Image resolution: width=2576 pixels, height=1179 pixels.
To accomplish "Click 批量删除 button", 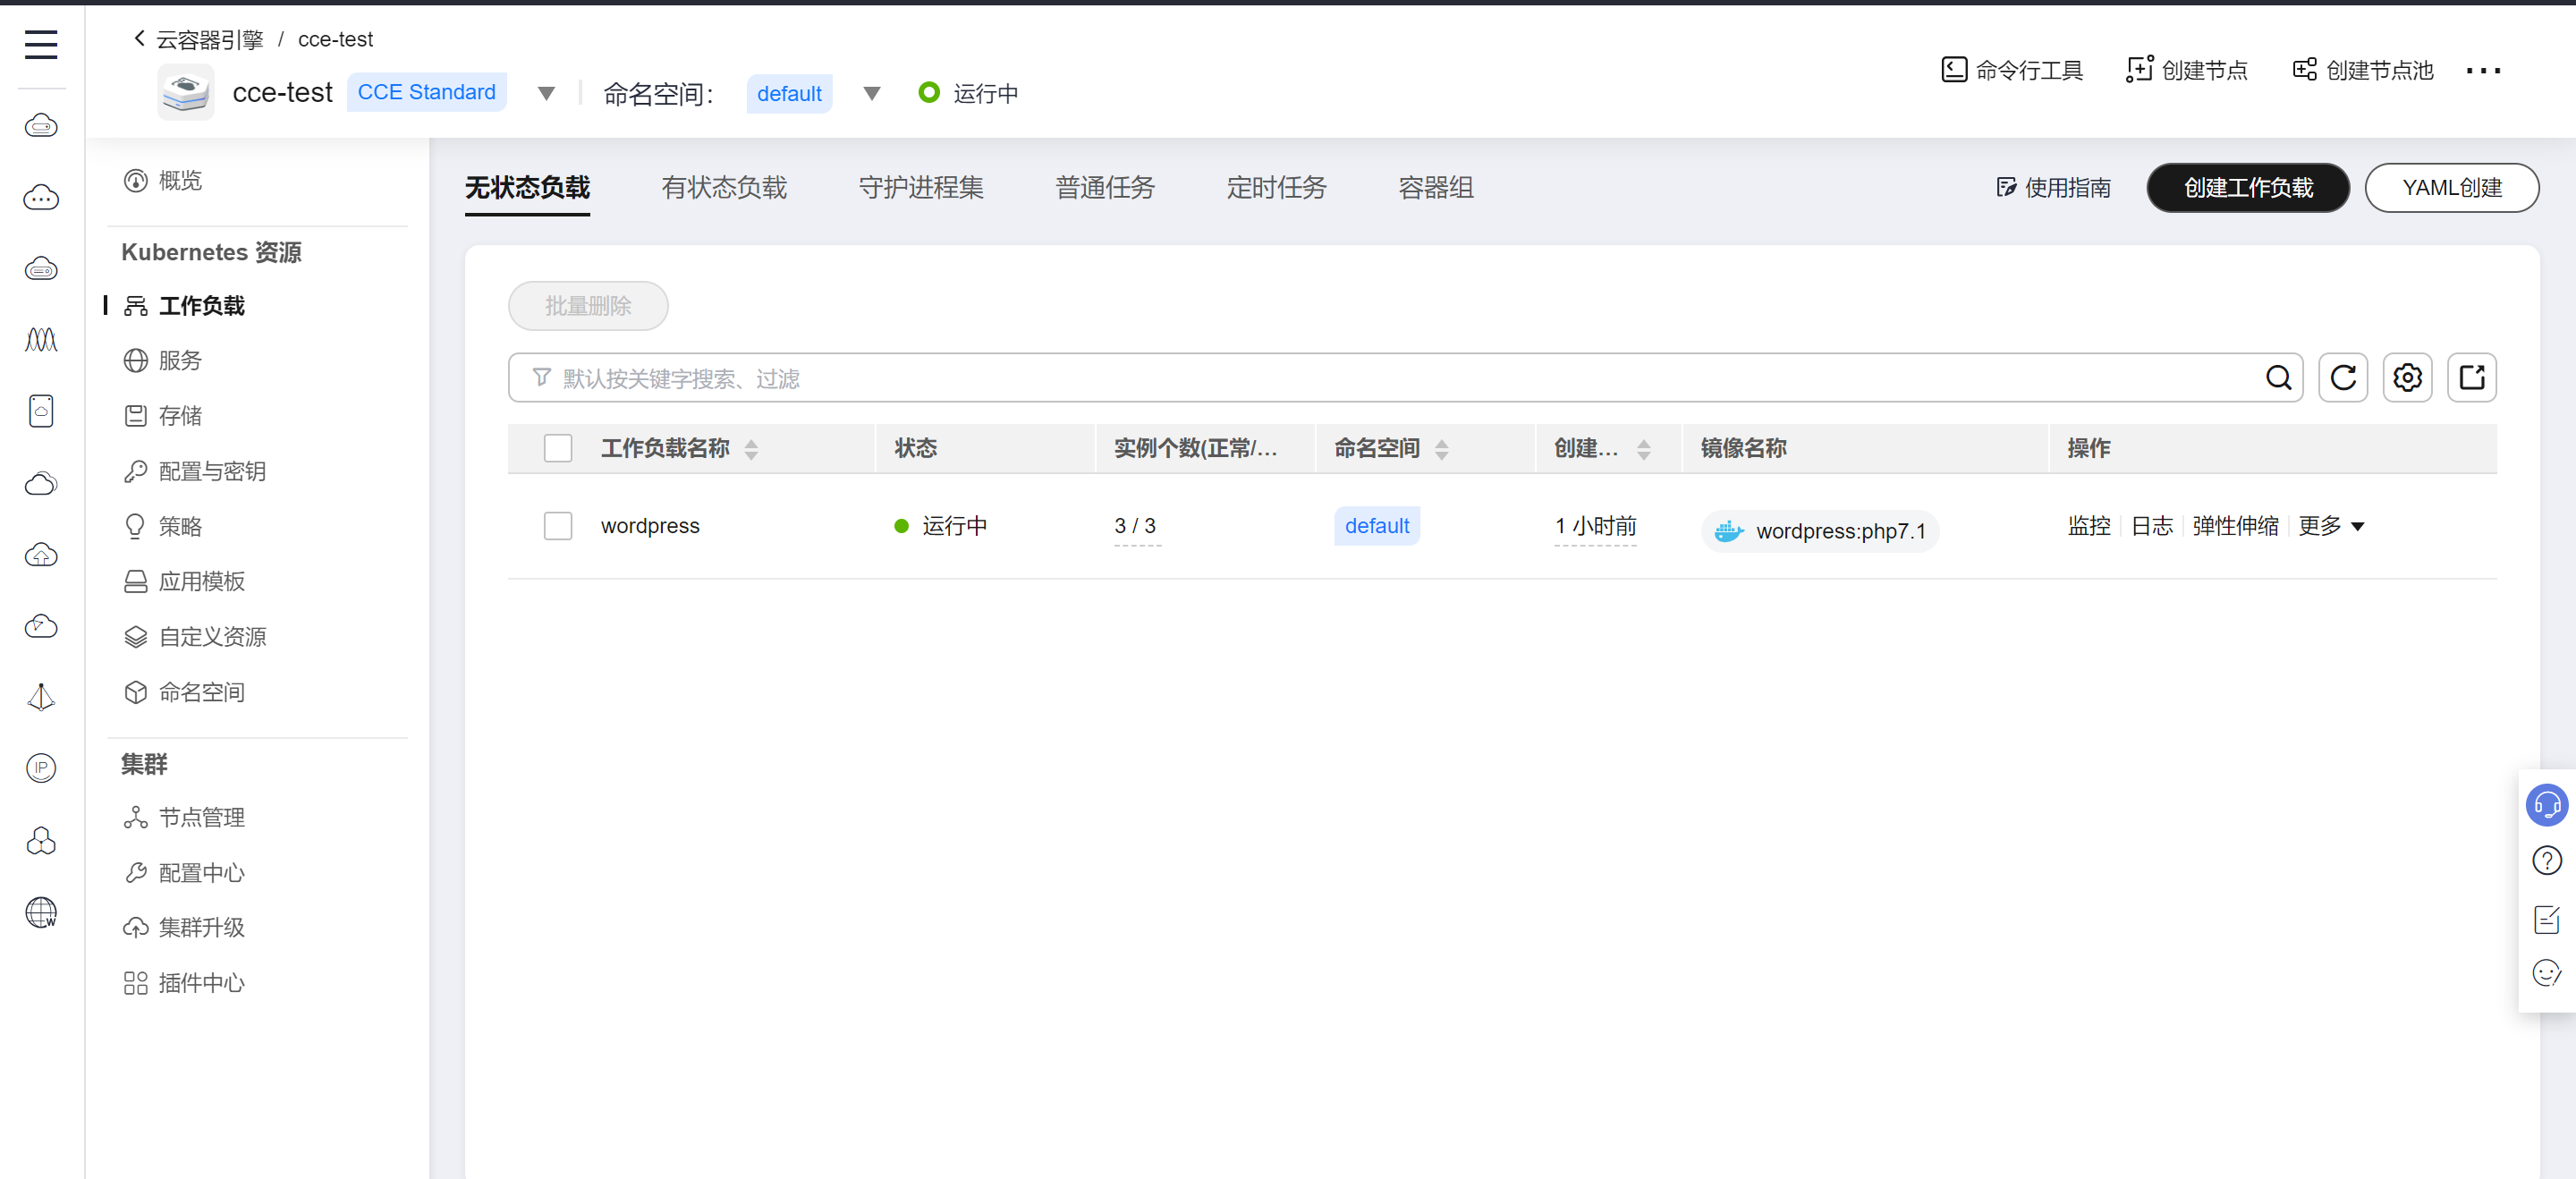I will pyautogui.click(x=588, y=306).
